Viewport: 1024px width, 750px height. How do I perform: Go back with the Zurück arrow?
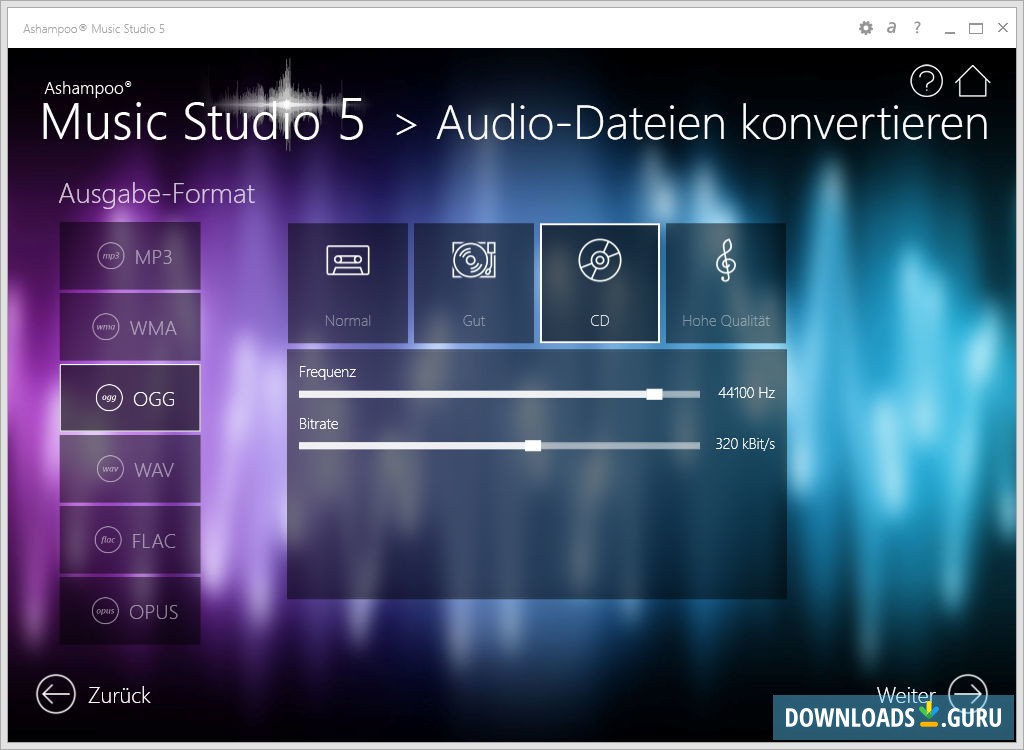pos(56,694)
